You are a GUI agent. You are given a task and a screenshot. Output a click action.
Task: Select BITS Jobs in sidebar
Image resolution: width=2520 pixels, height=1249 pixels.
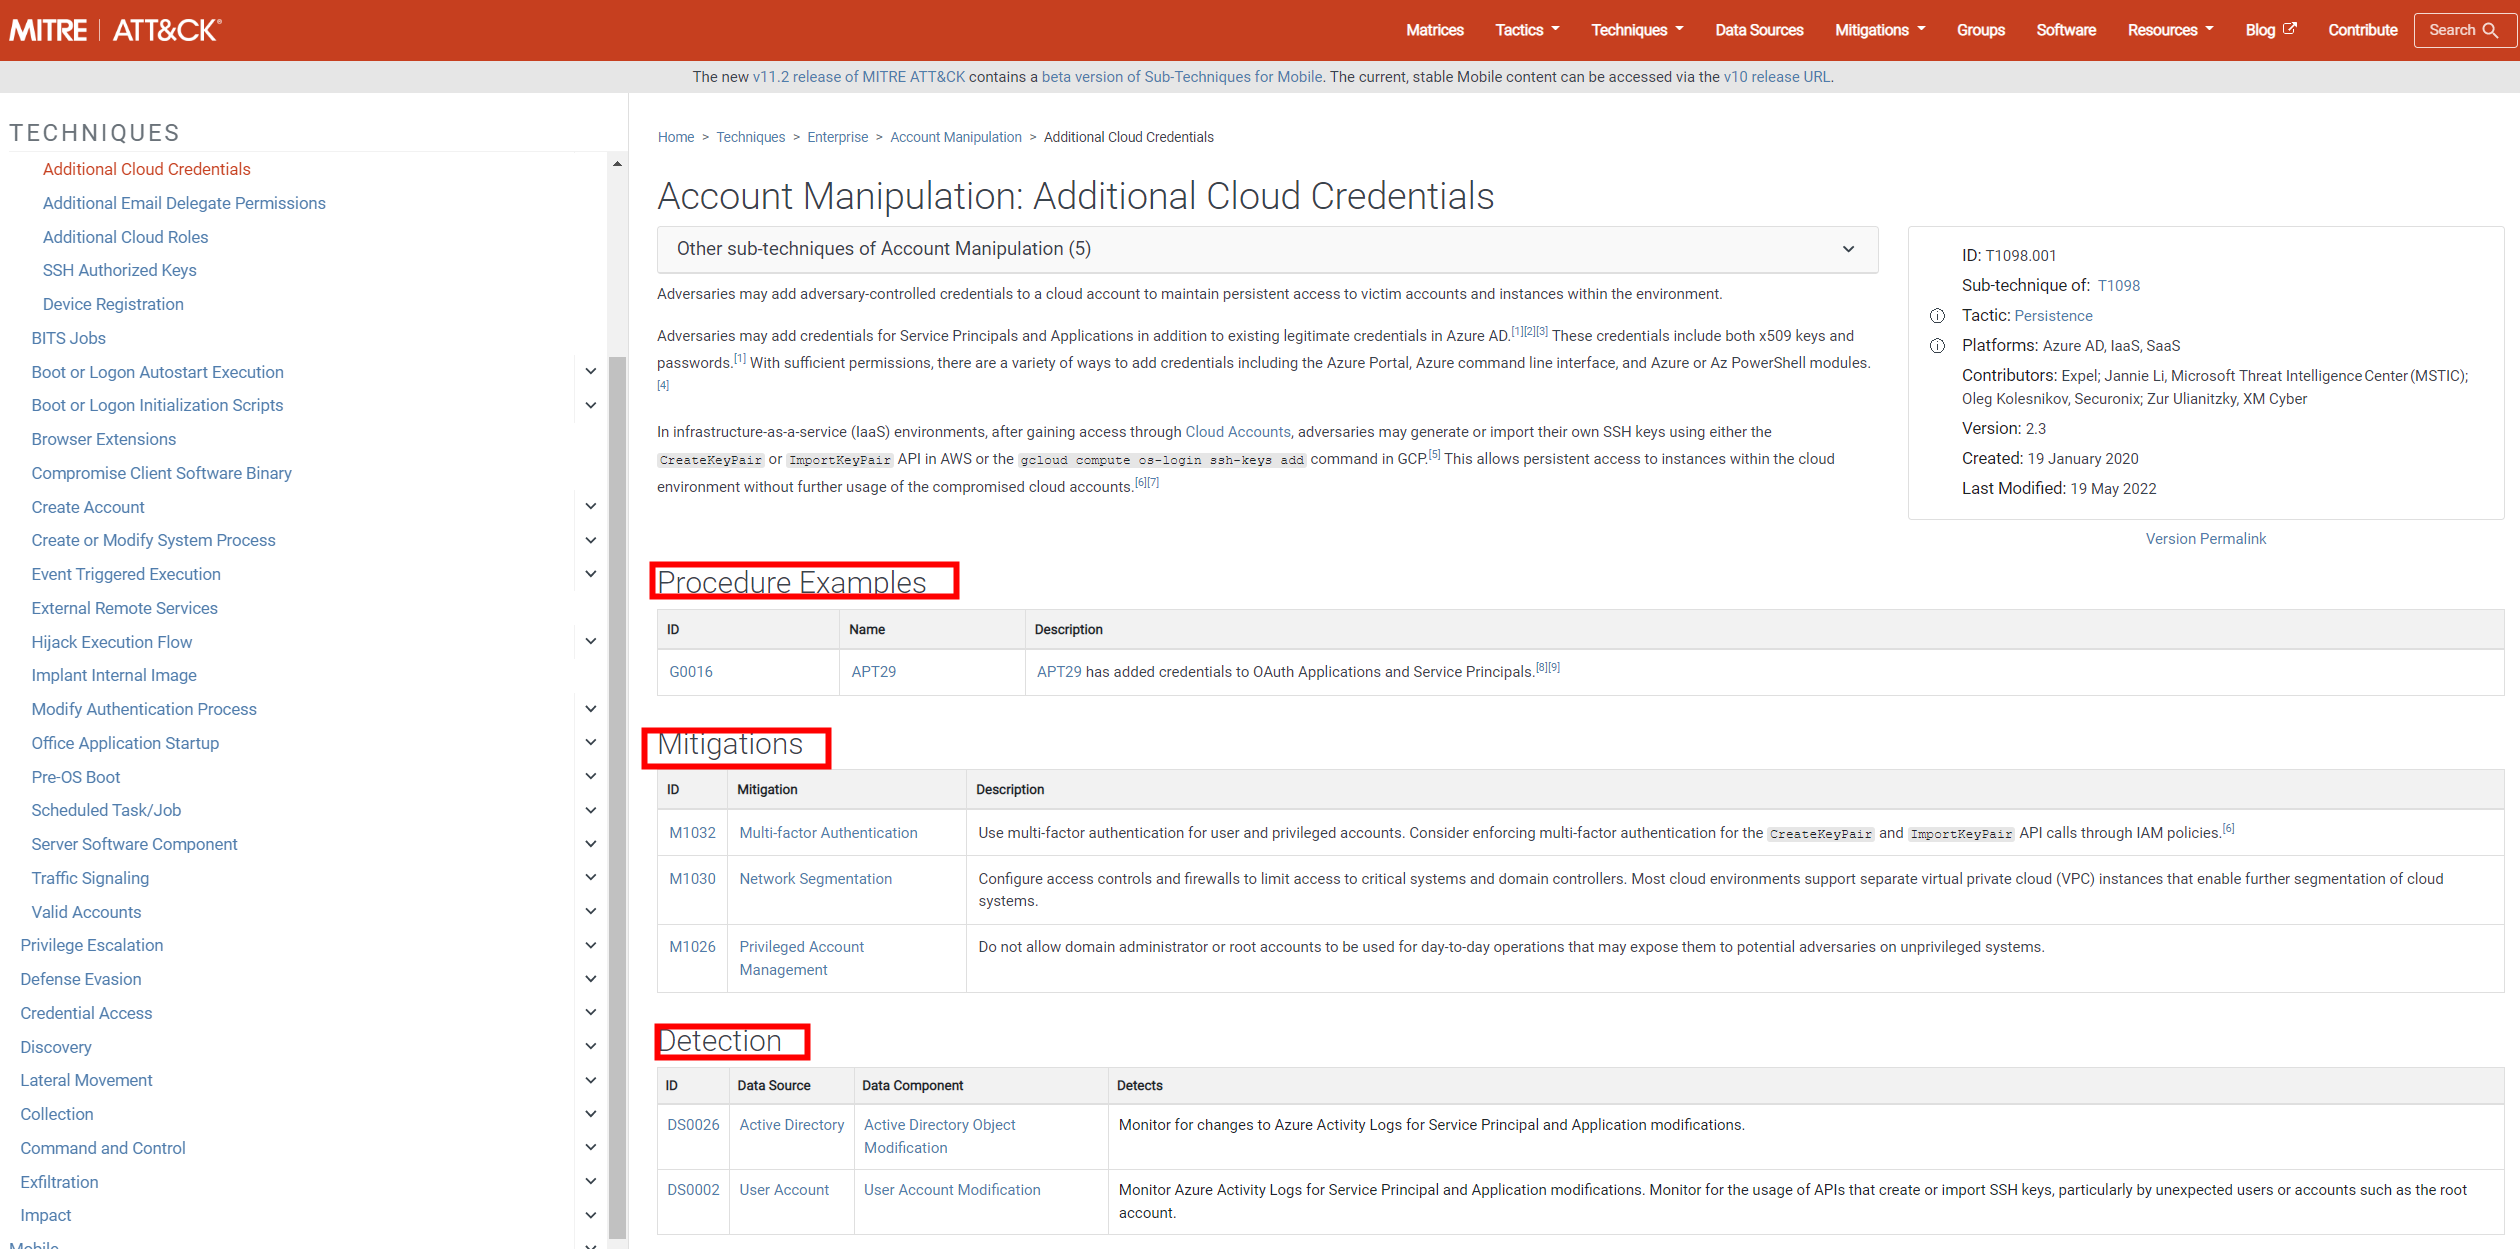click(68, 338)
